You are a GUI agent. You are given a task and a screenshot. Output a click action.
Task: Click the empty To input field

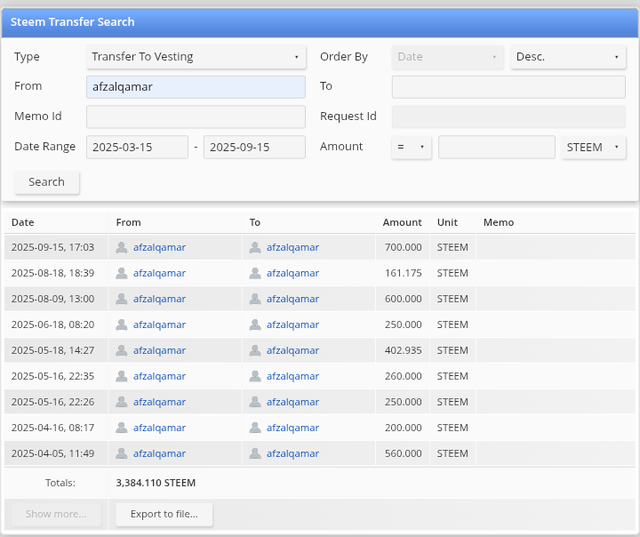tap(509, 87)
